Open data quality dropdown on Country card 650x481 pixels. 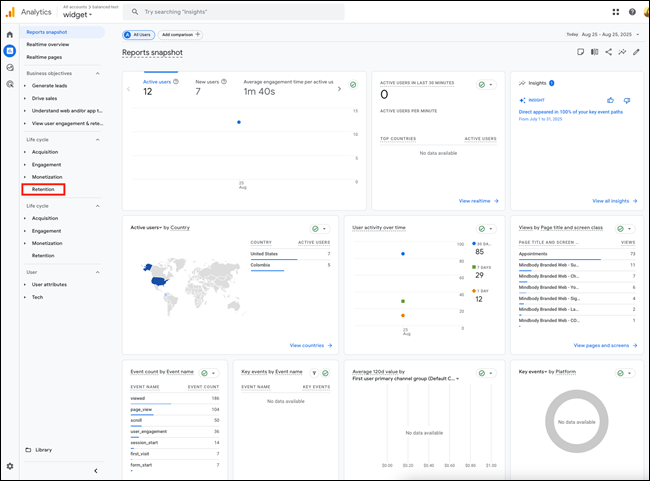click(x=320, y=229)
